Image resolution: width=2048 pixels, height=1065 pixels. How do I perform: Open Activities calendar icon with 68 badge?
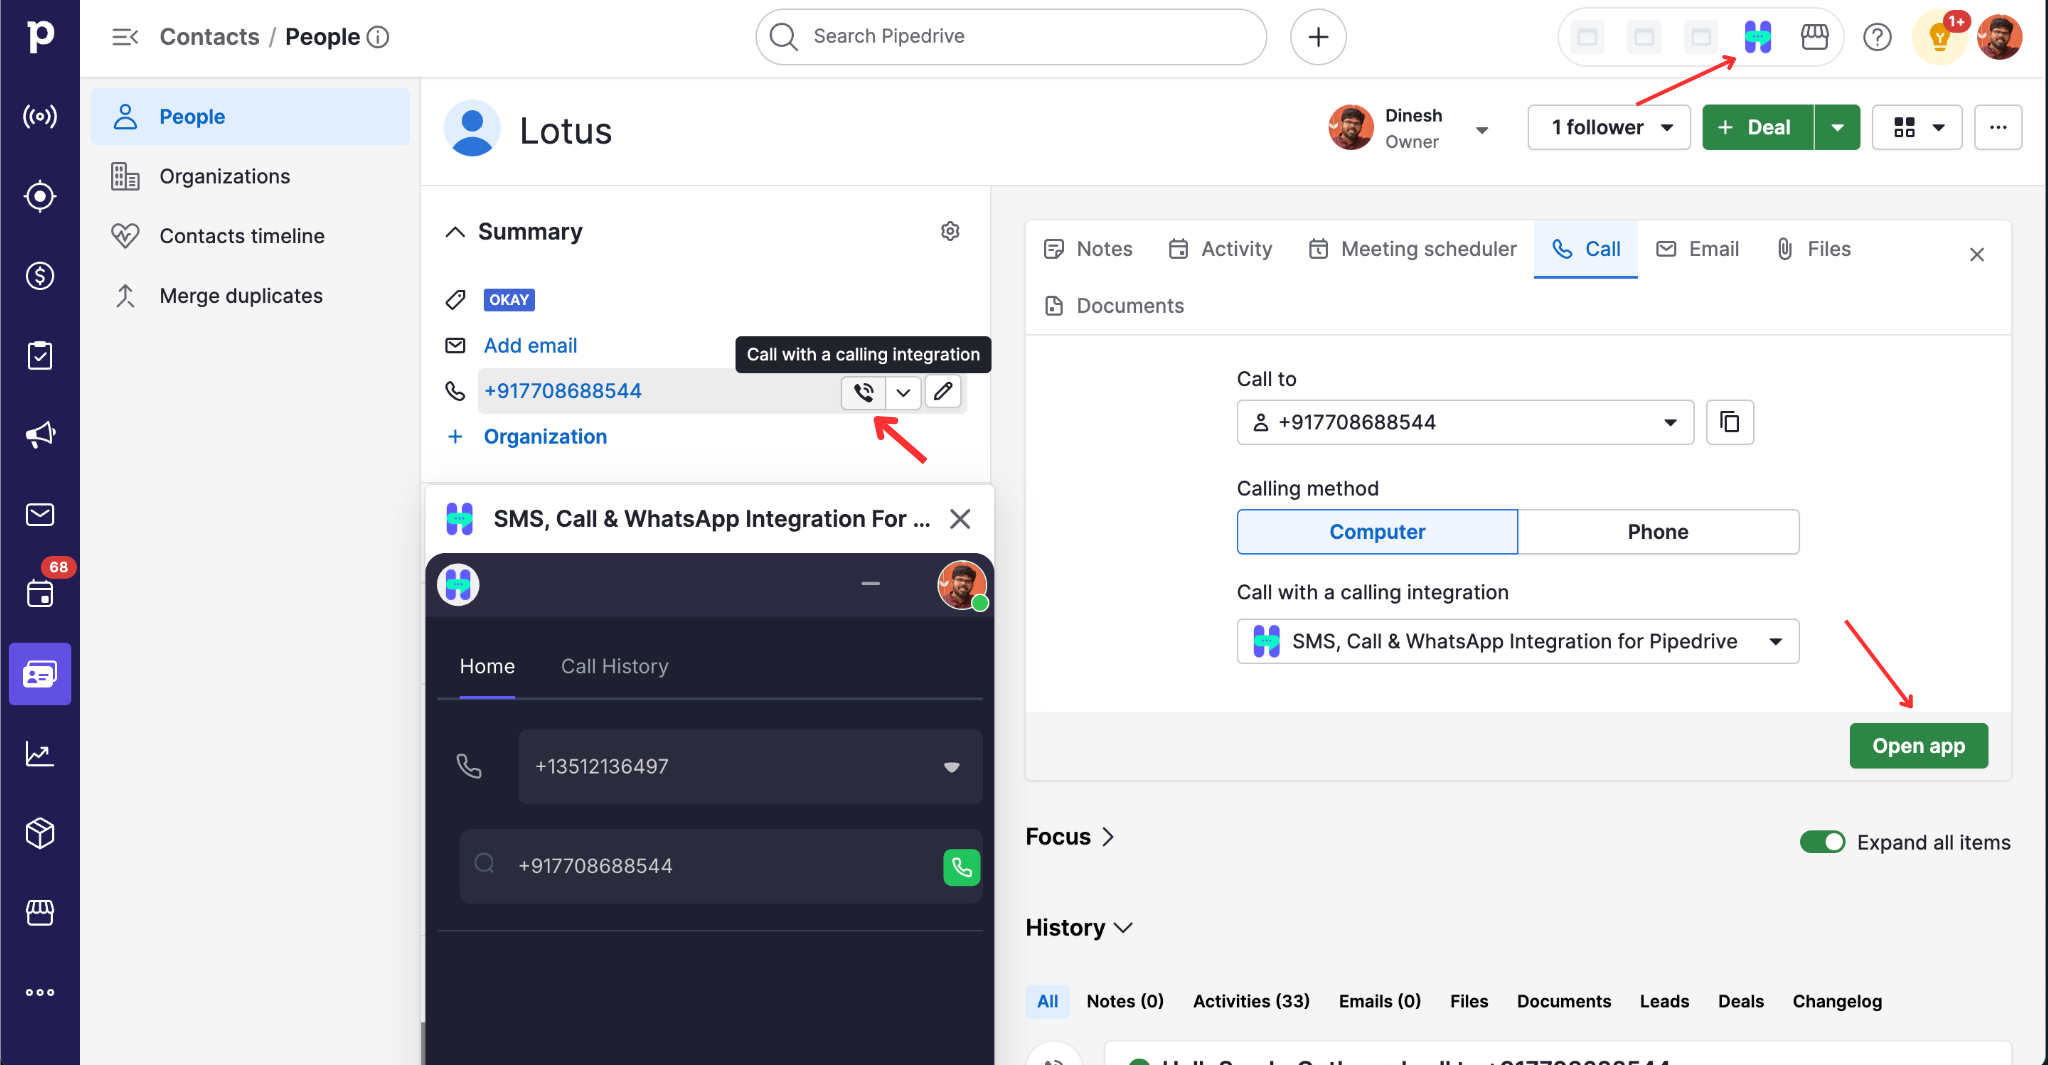(x=40, y=594)
